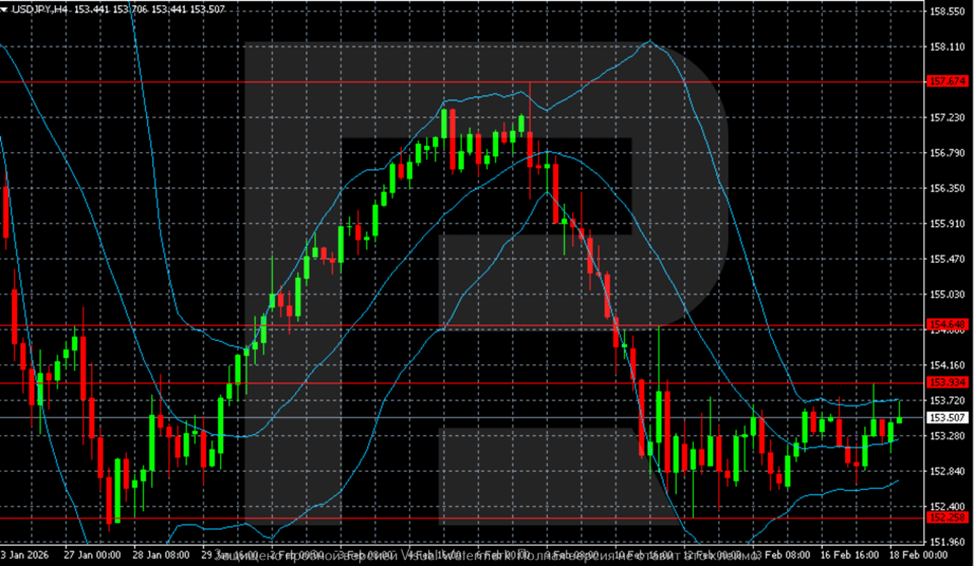
Task: Click the 157.230 label on price axis
Action: (x=947, y=118)
